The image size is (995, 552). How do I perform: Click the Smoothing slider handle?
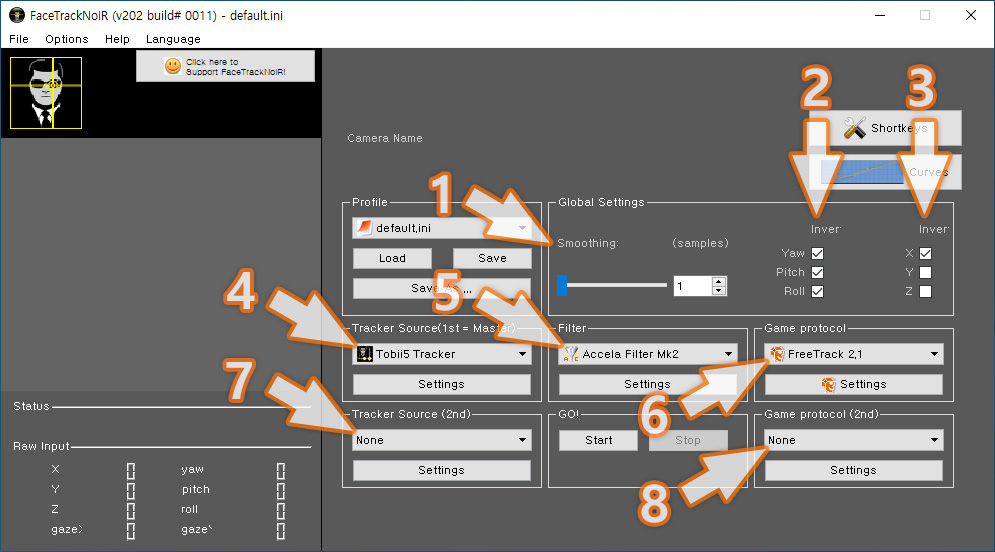pos(562,286)
